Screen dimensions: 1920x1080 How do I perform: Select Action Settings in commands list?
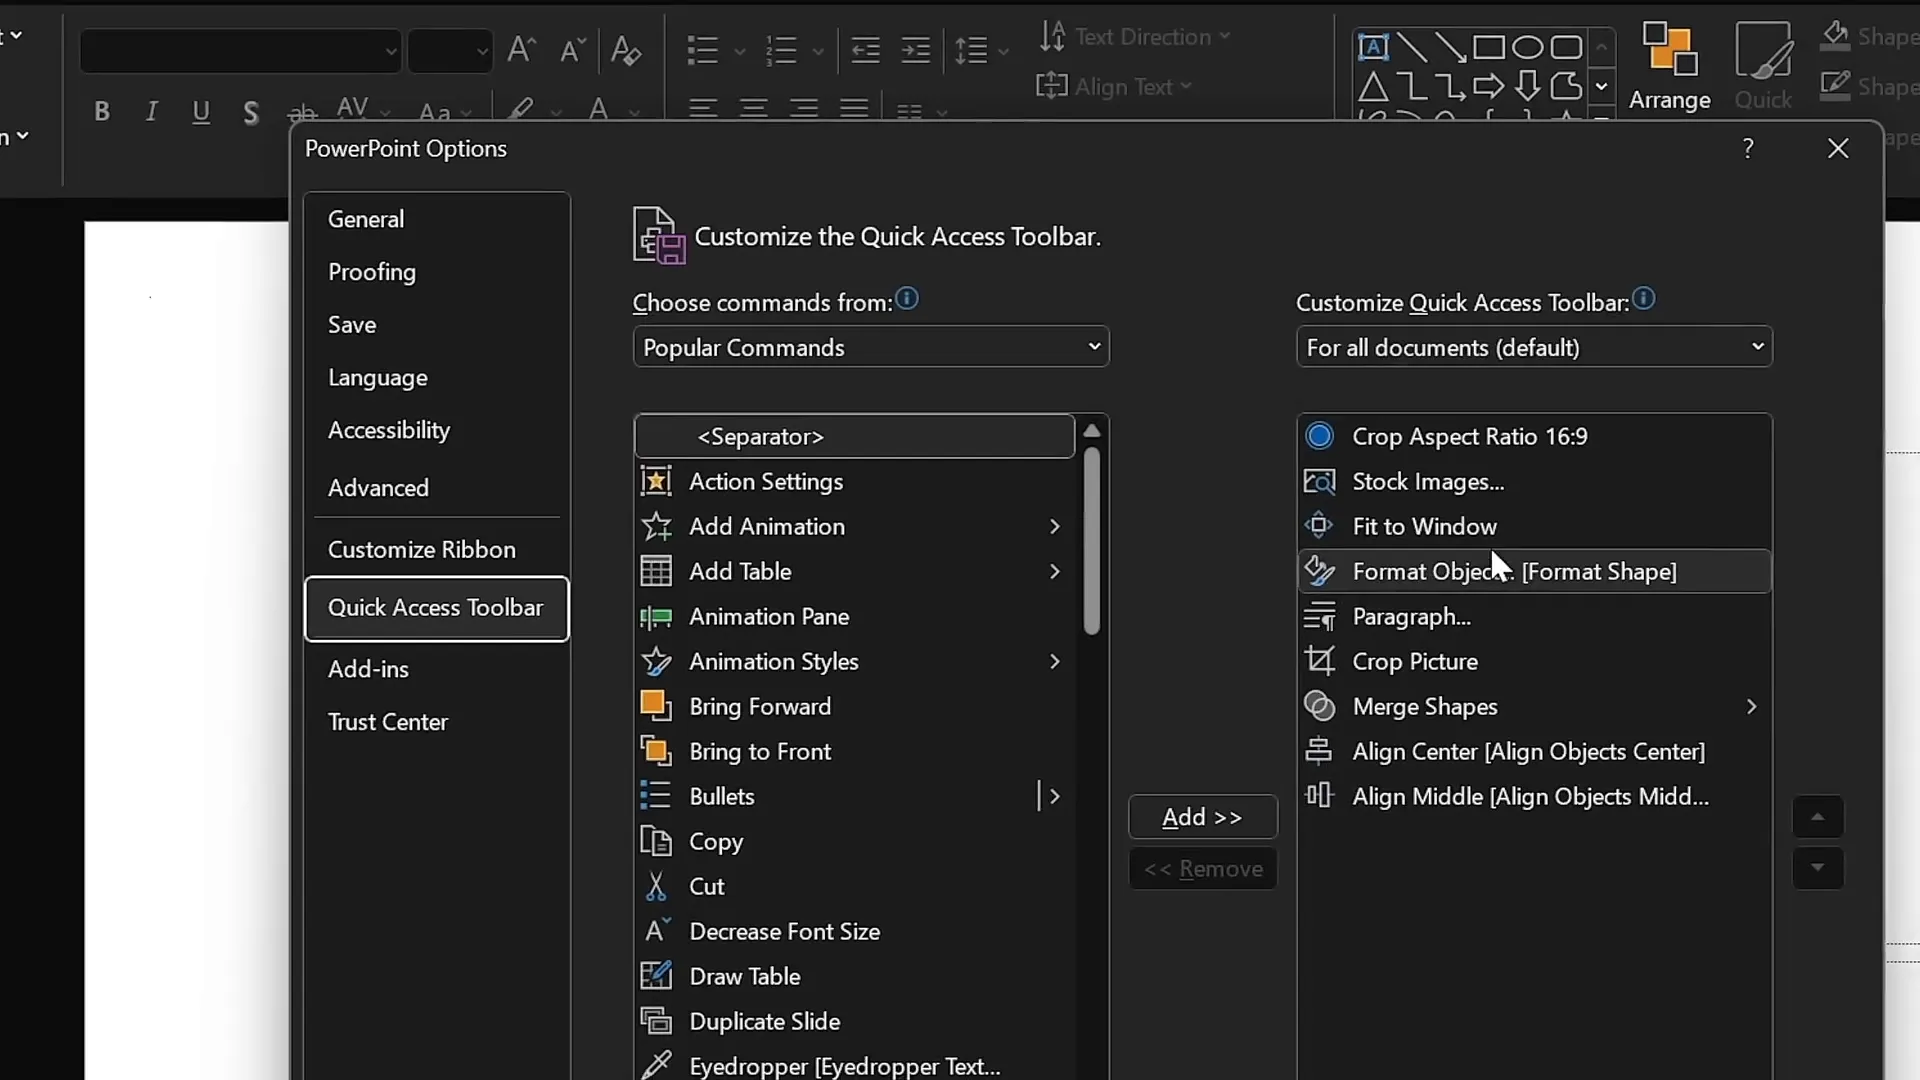click(855, 481)
